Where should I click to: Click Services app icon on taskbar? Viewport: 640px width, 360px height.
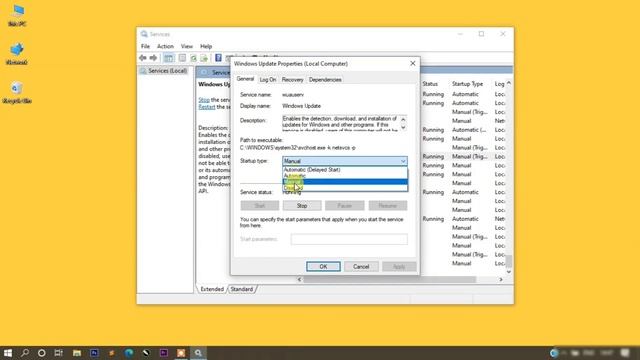pyautogui.click(x=198, y=353)
